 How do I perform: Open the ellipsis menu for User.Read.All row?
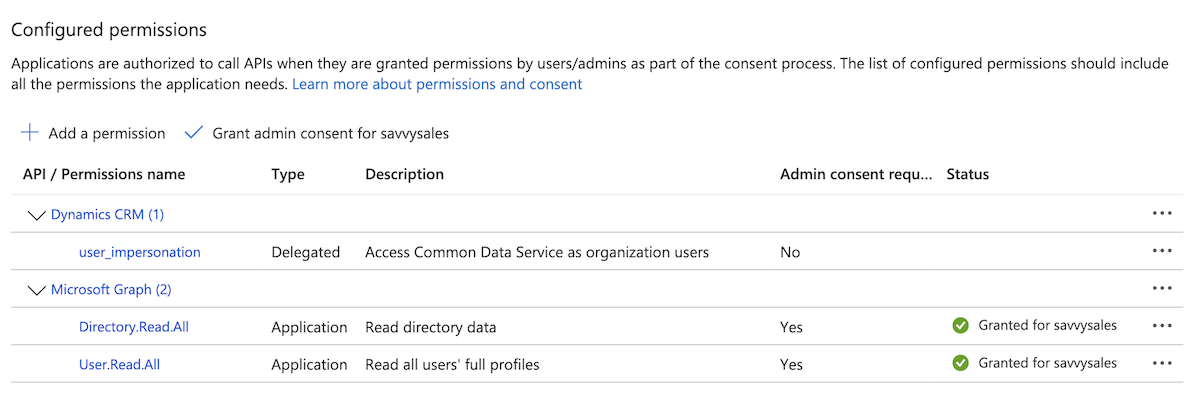[x=1161, y=364]
